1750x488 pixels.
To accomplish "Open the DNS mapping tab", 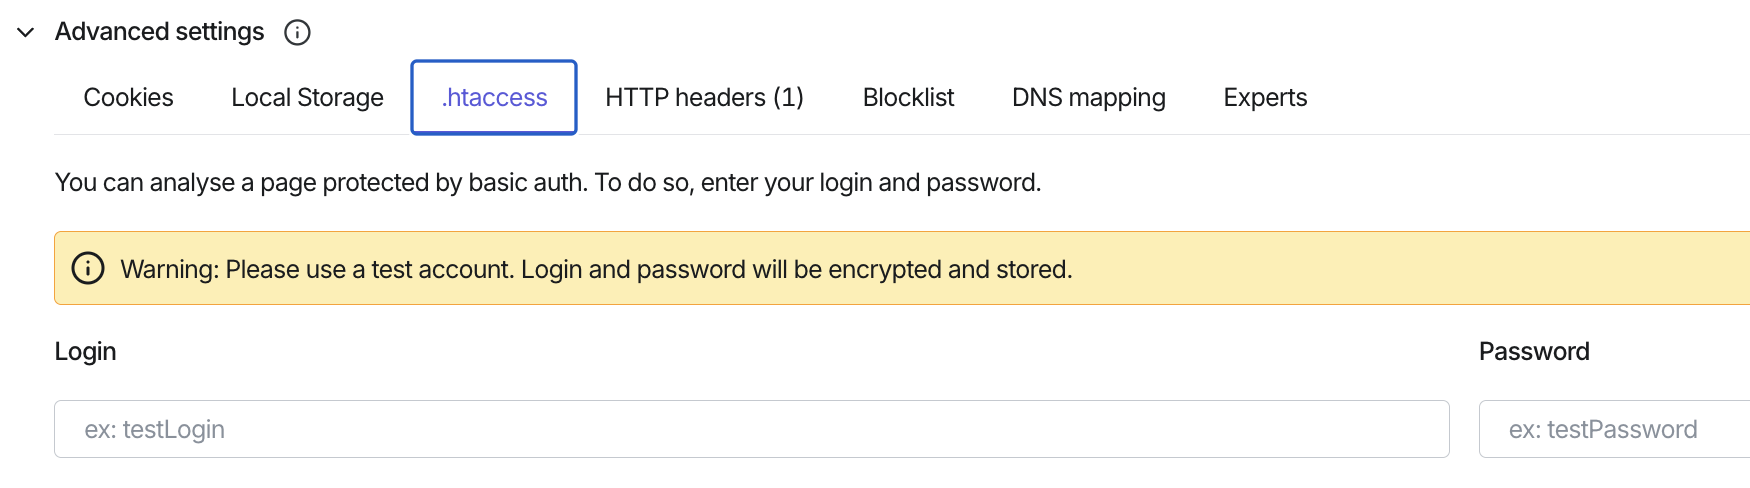I will pyautogui.click(x=1088, y=97).
